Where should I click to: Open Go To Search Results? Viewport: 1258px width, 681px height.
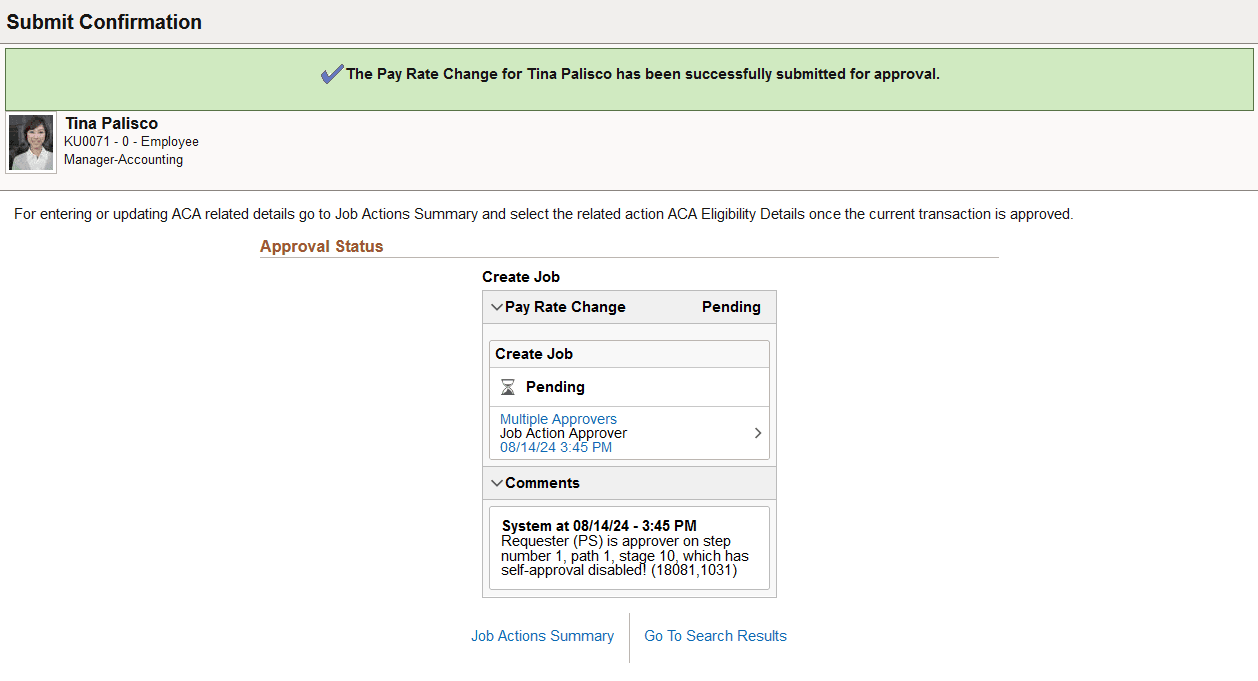click(x=714, y=636)
